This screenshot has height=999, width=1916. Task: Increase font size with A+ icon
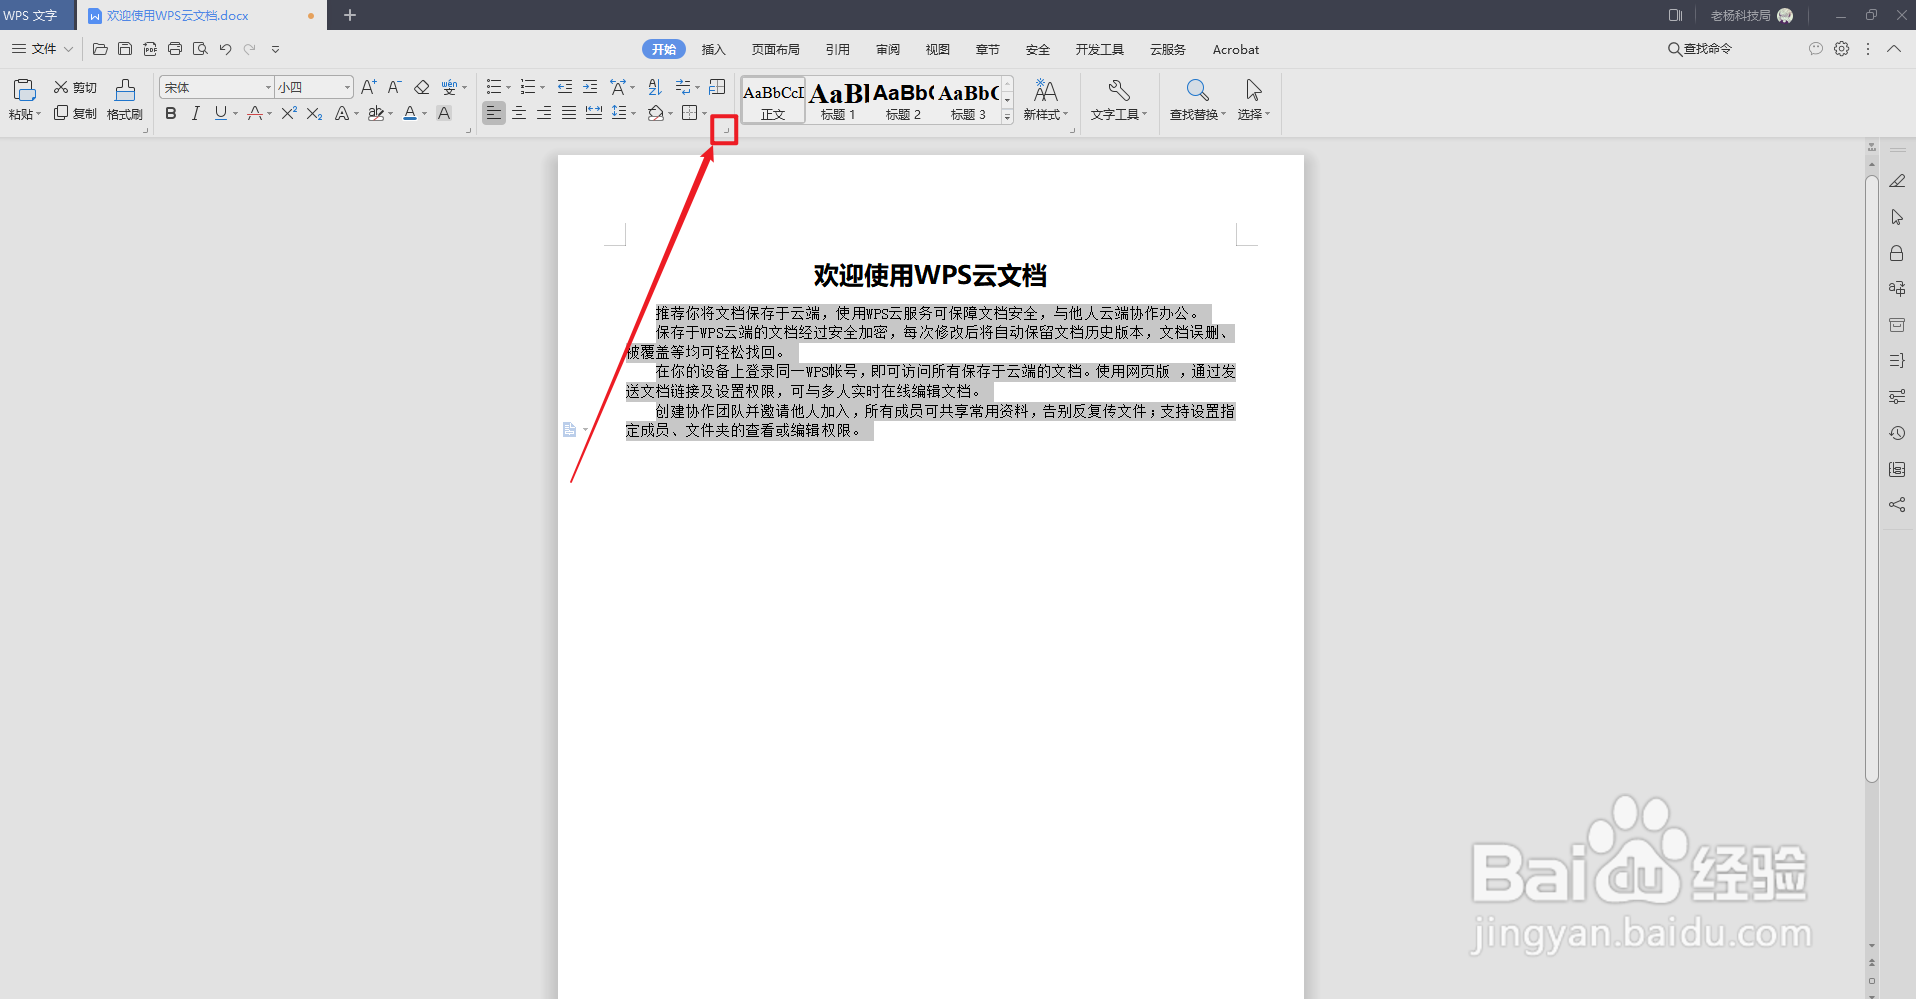click(x=369, y=88)
